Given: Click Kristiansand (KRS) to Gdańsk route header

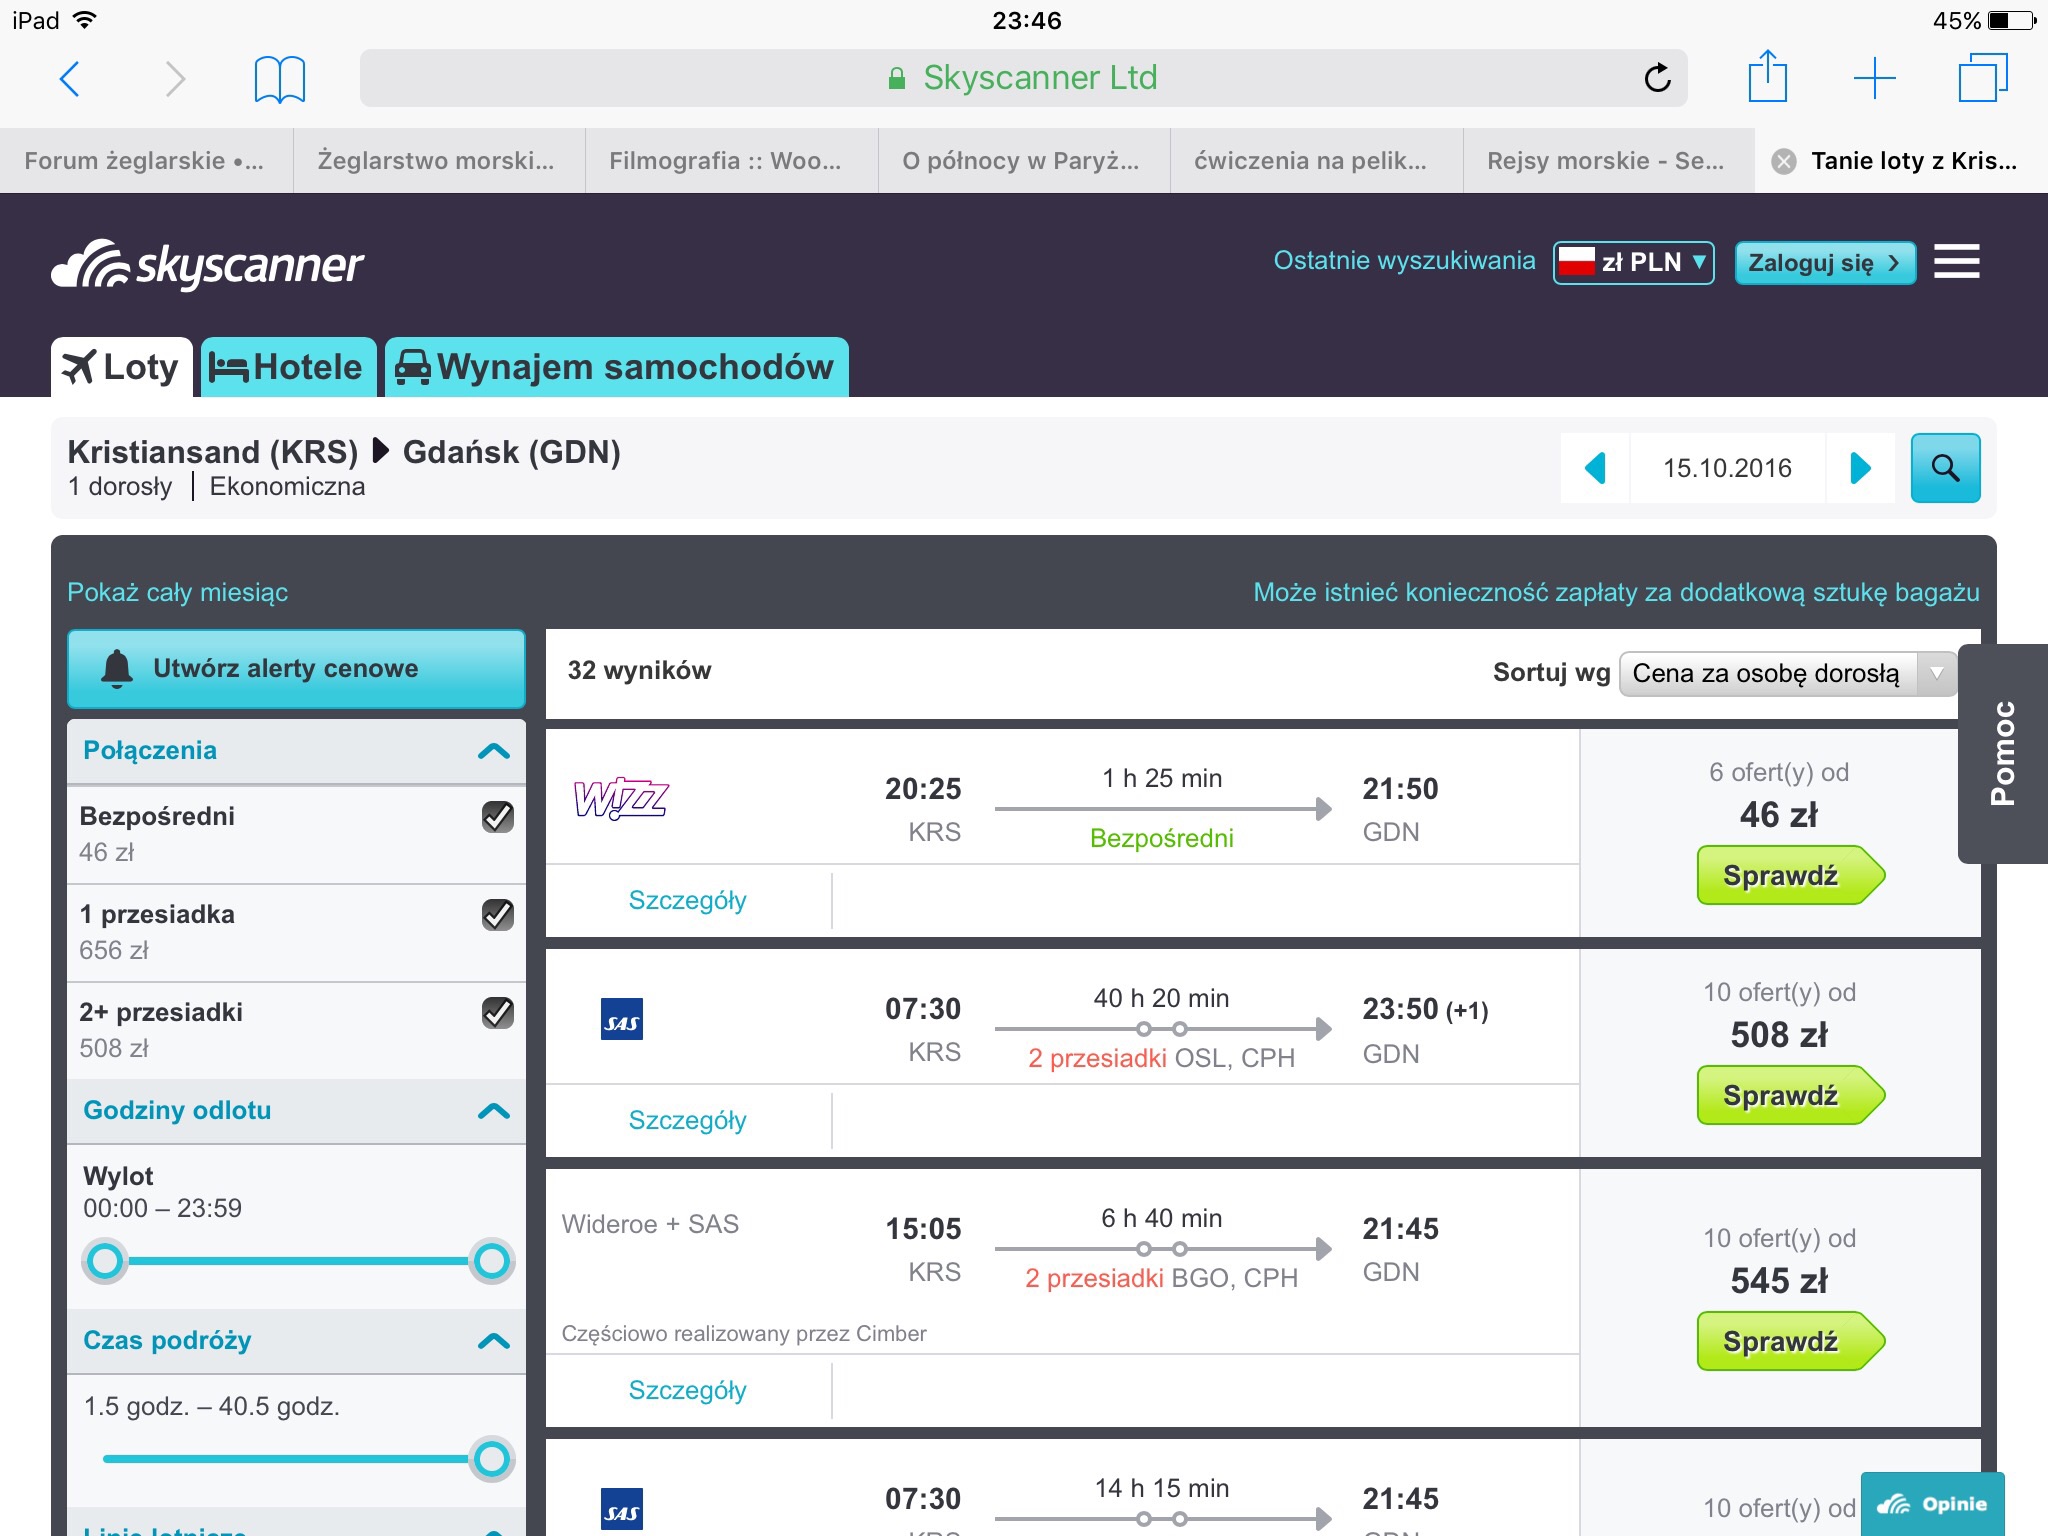Looking at the screenshot, I should pyautogui.click(x=344, y=452).
